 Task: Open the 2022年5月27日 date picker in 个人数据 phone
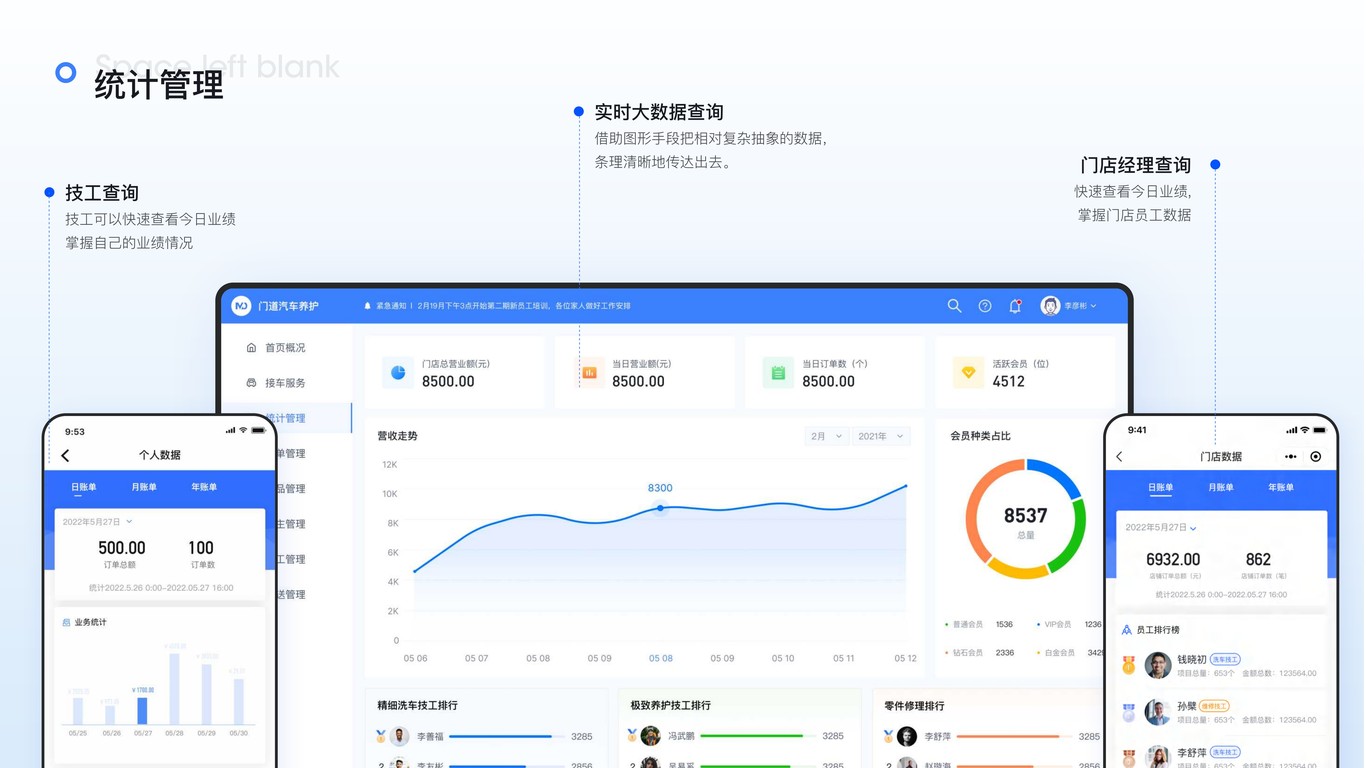click(97, 522)
